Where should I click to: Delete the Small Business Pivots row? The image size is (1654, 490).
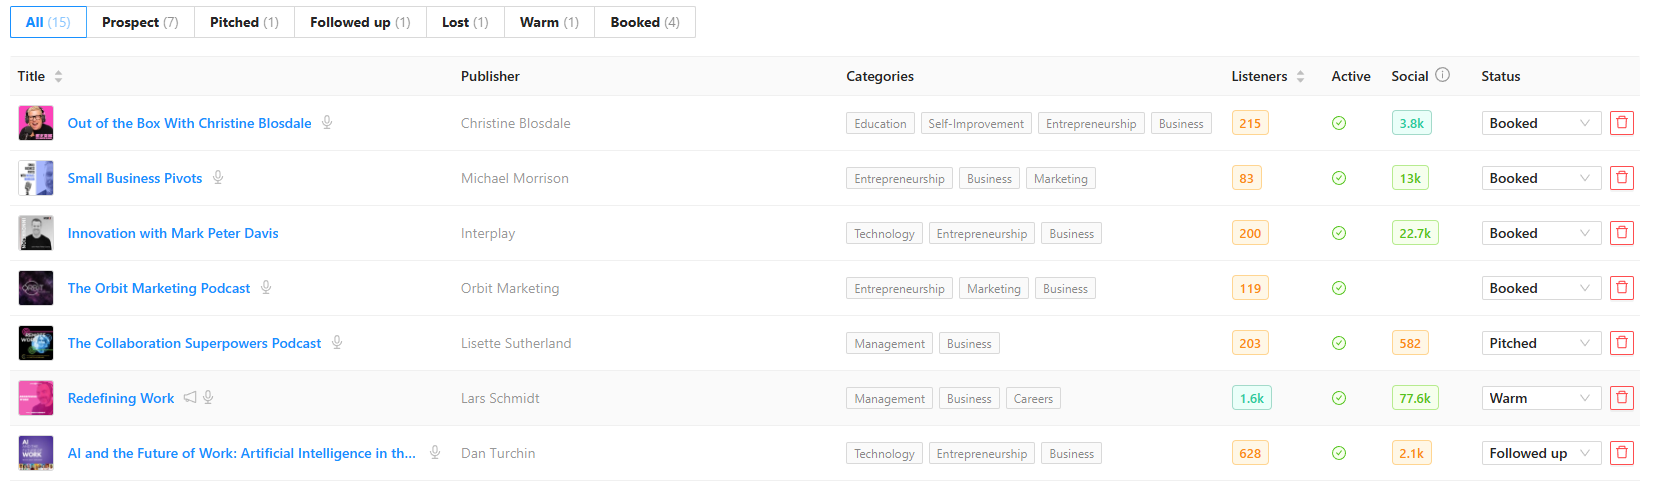(1622, 178)
